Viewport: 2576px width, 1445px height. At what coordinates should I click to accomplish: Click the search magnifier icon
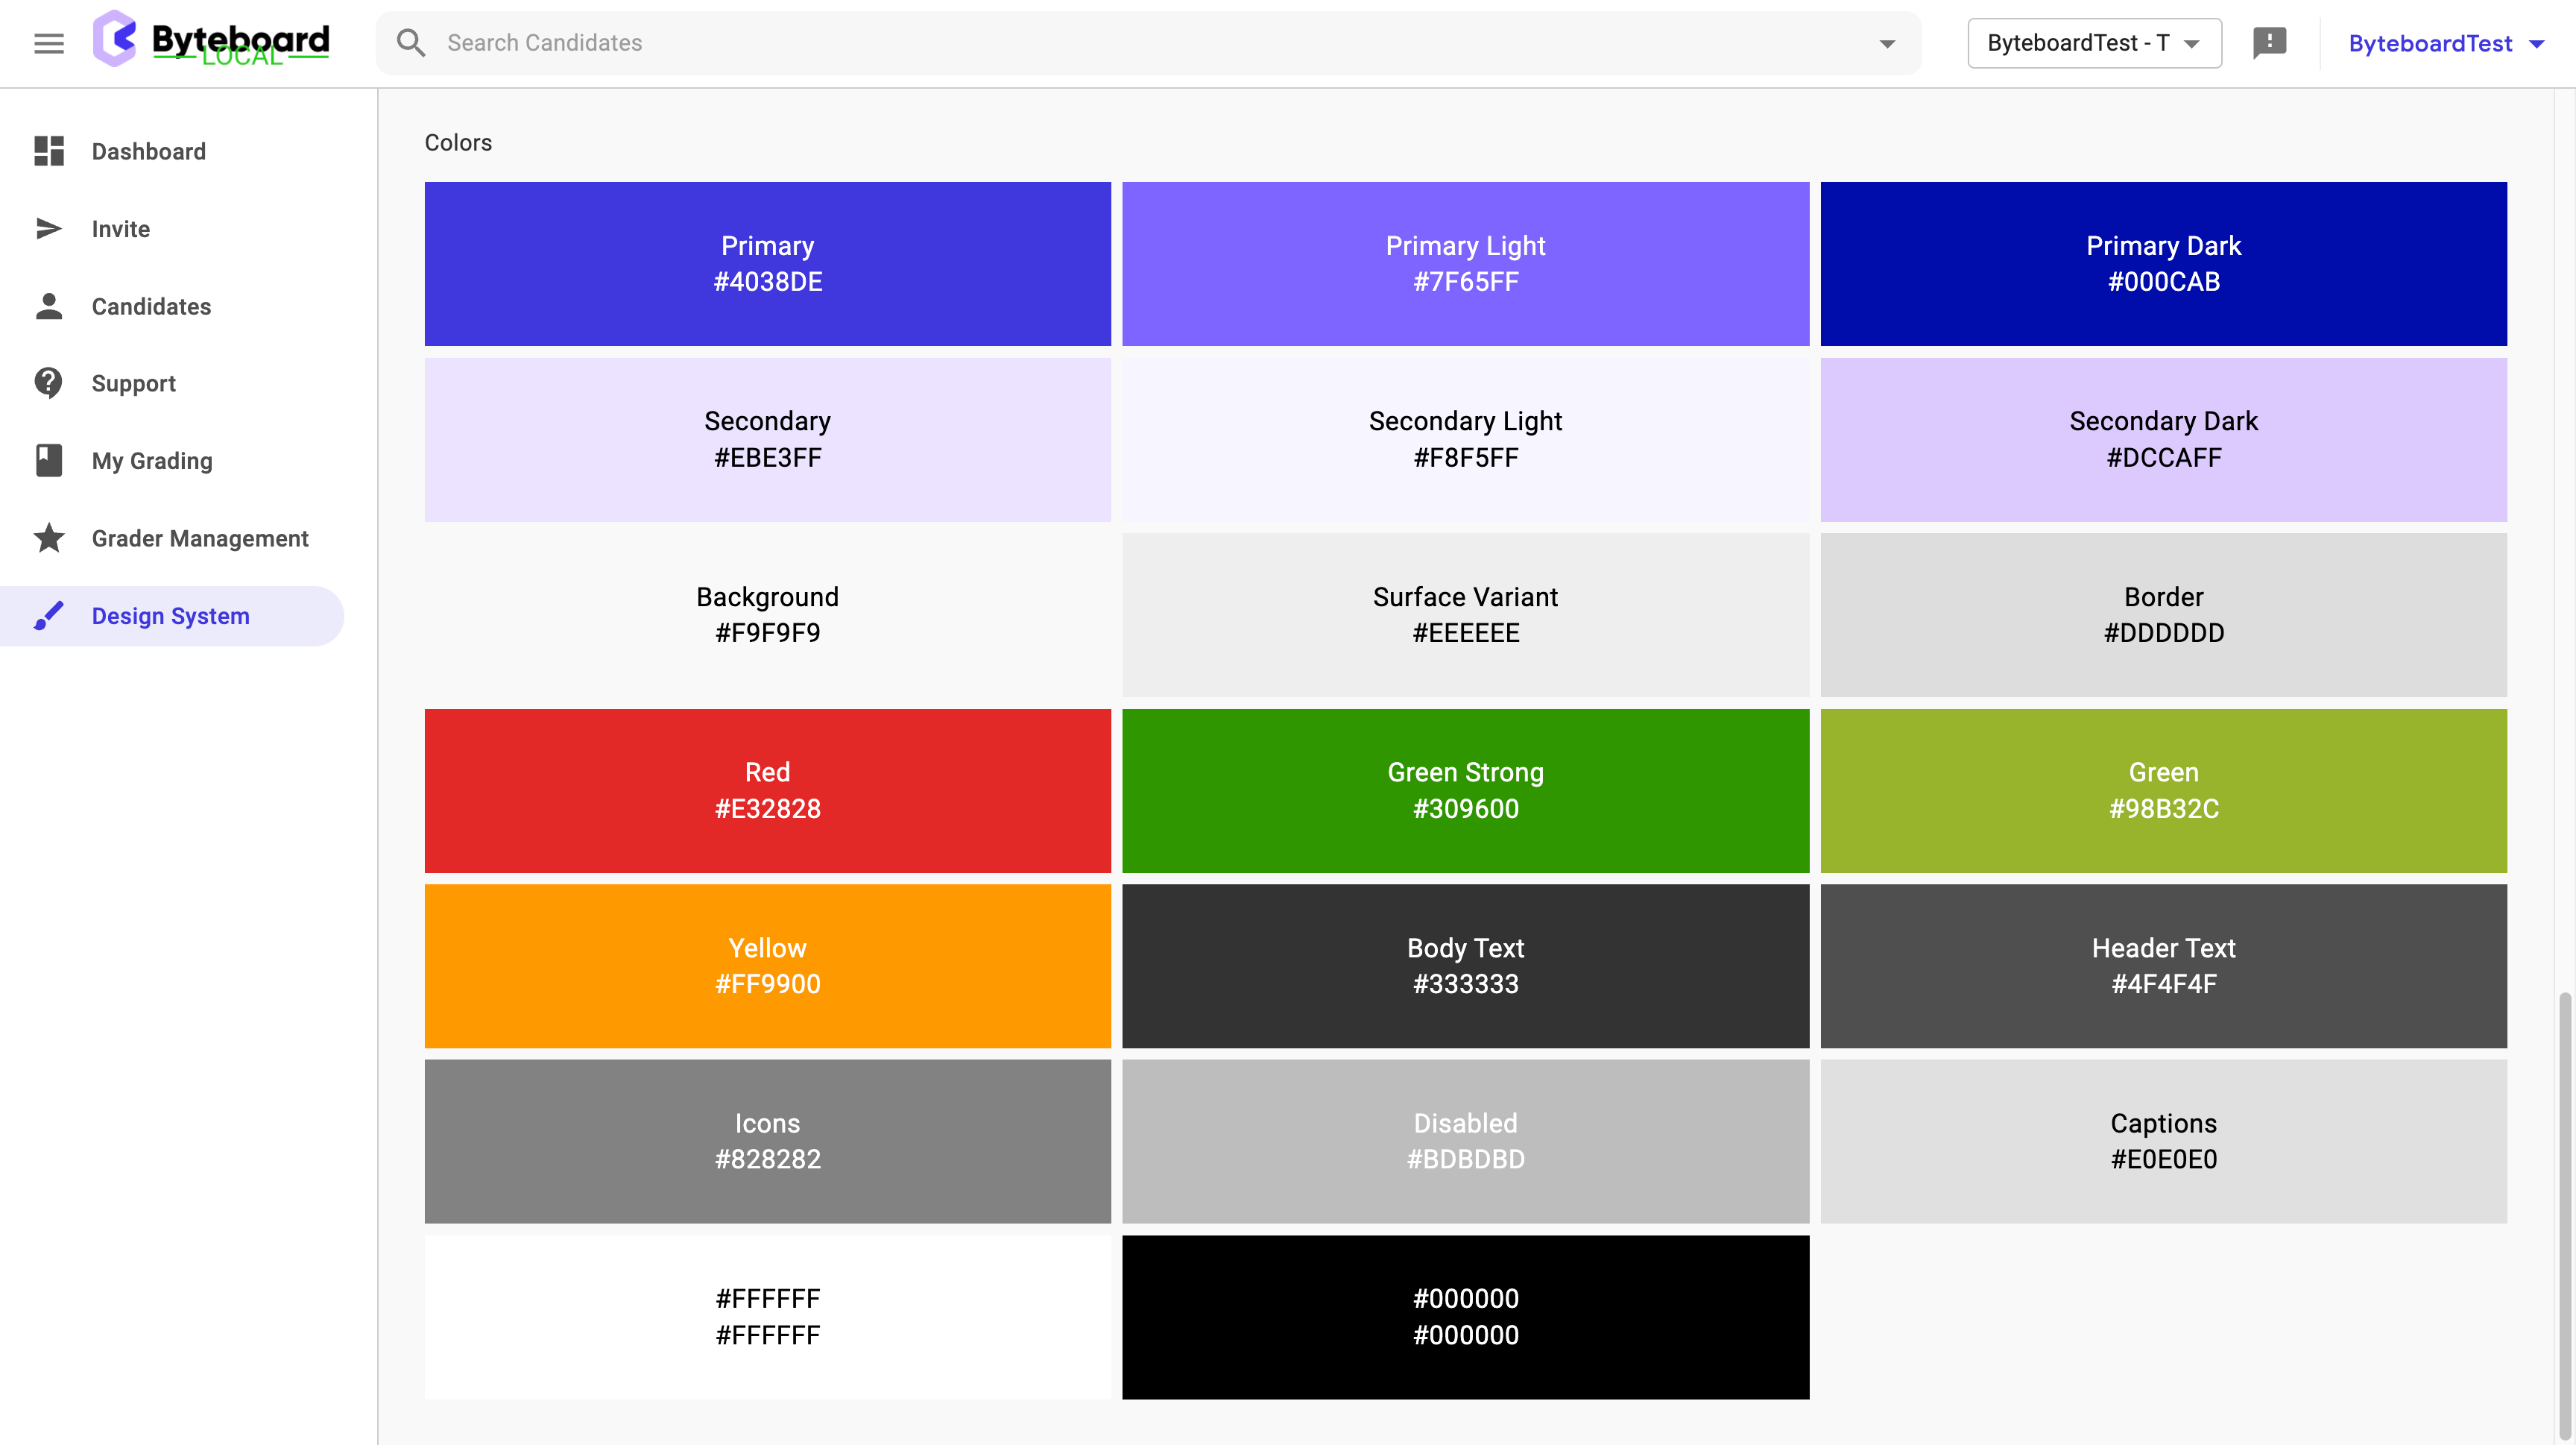pyautogui.click(x=410, y=43)
